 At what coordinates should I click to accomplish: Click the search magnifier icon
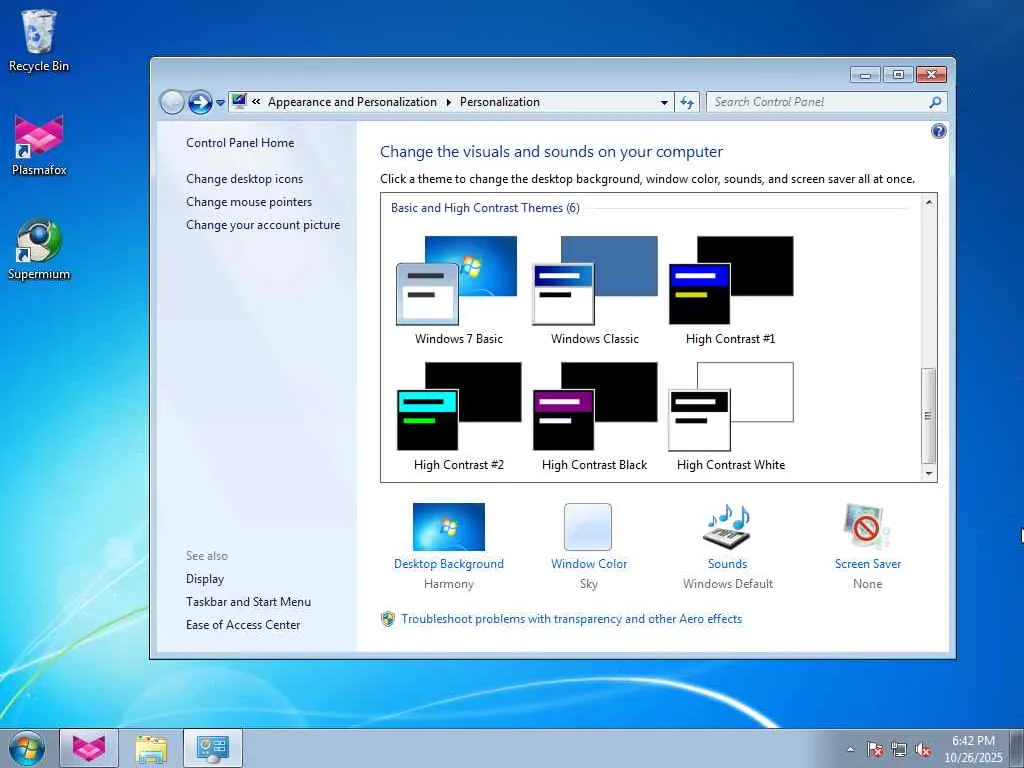coord(935,102)
